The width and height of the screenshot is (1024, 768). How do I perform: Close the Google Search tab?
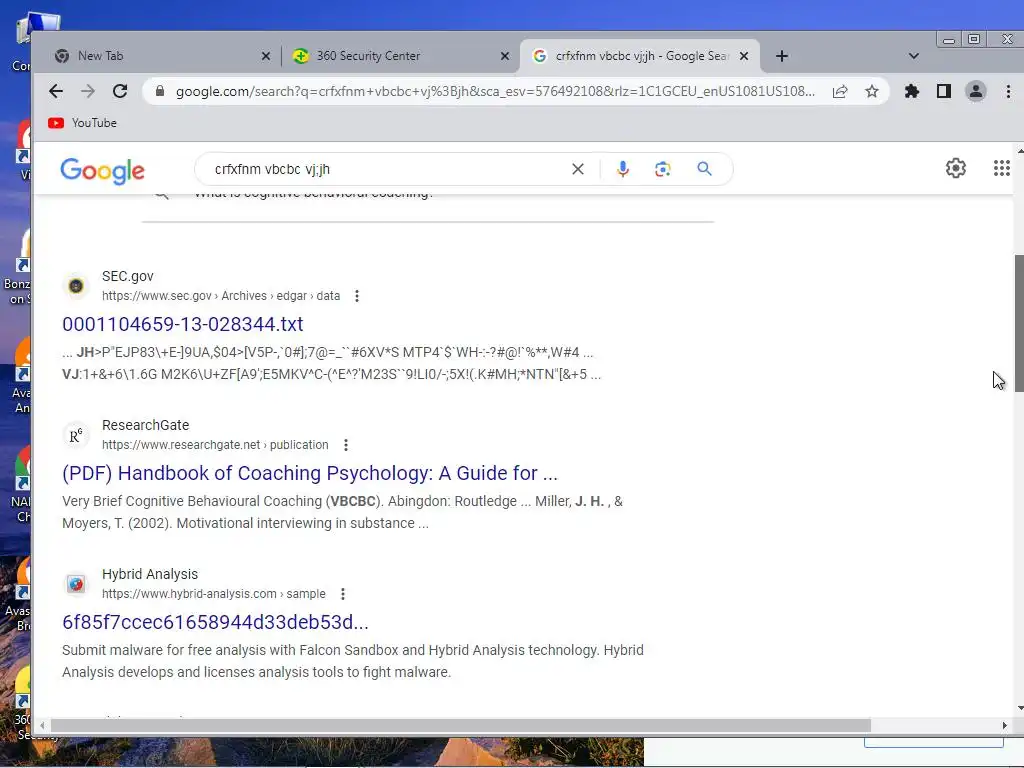[x=744, y=56]
